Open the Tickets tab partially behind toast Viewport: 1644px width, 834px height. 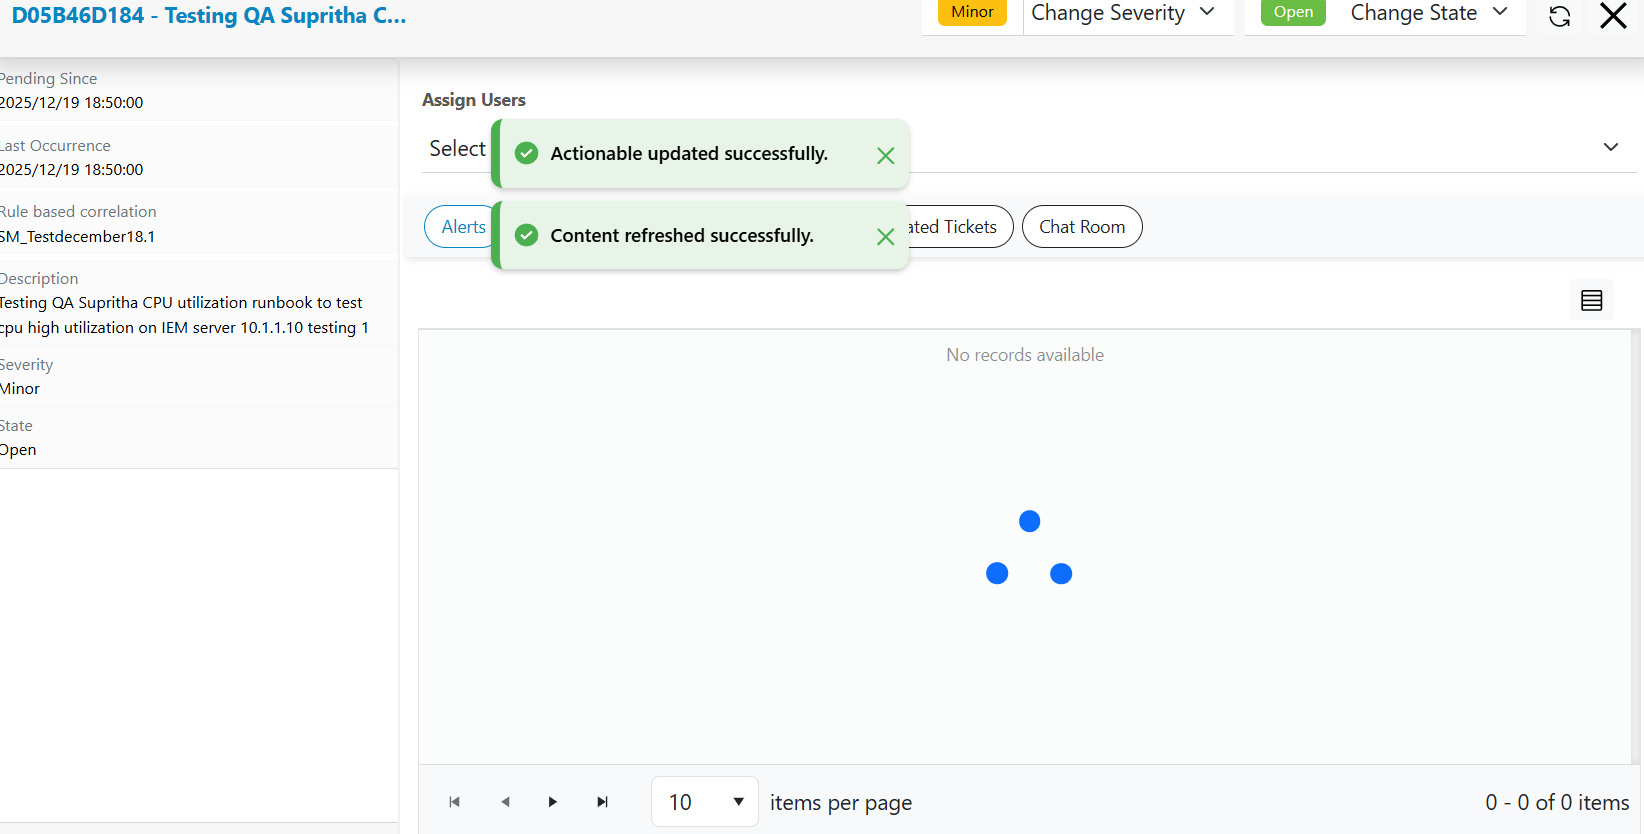(x=958, y=227)
